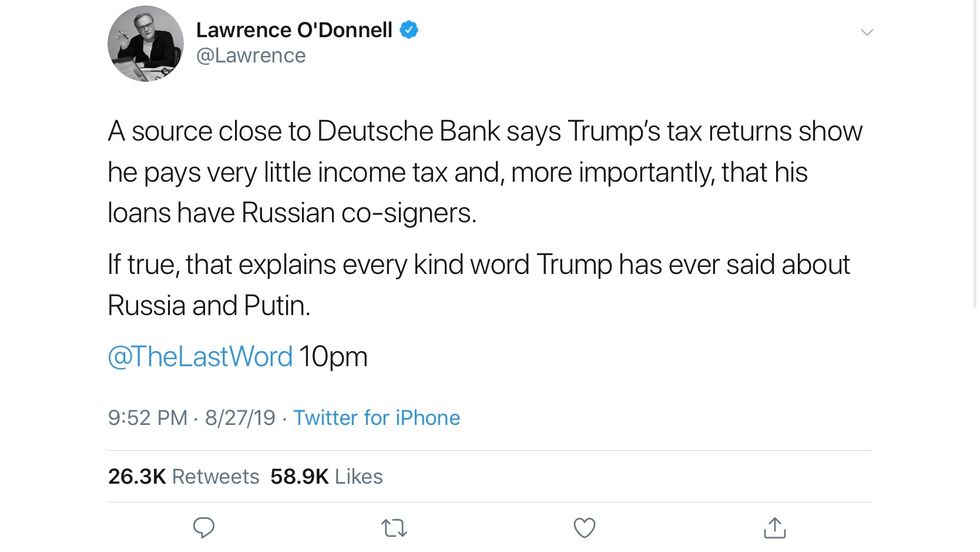Click the 9:52 PM timestamp
Viewport: 980px width, 552px height.
pos(147,418)
